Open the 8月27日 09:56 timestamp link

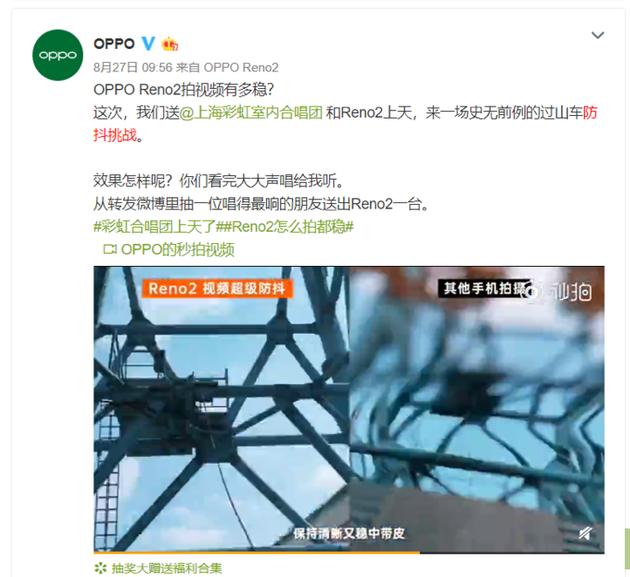133,67
